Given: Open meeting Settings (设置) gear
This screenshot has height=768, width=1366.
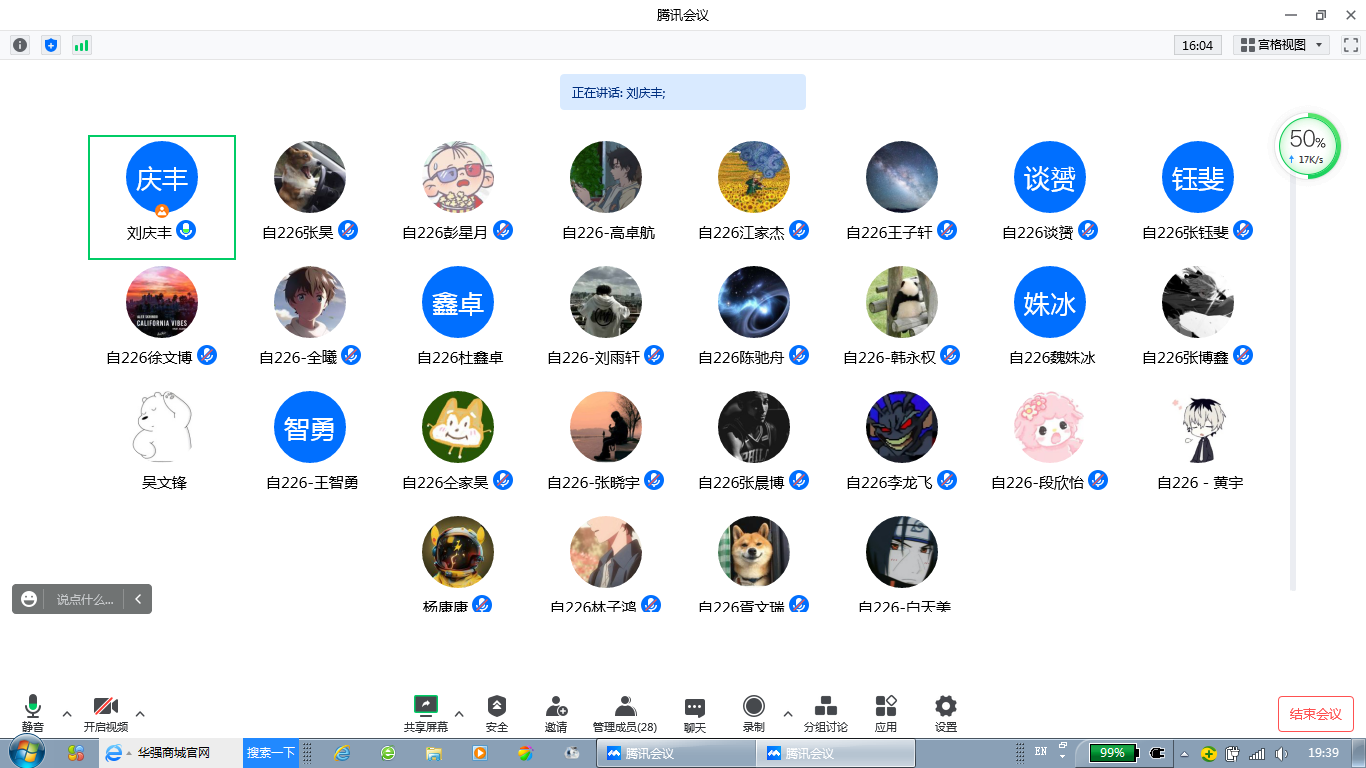Looking at the screenshot, I should pyautogui.click(x=945, y=713).
